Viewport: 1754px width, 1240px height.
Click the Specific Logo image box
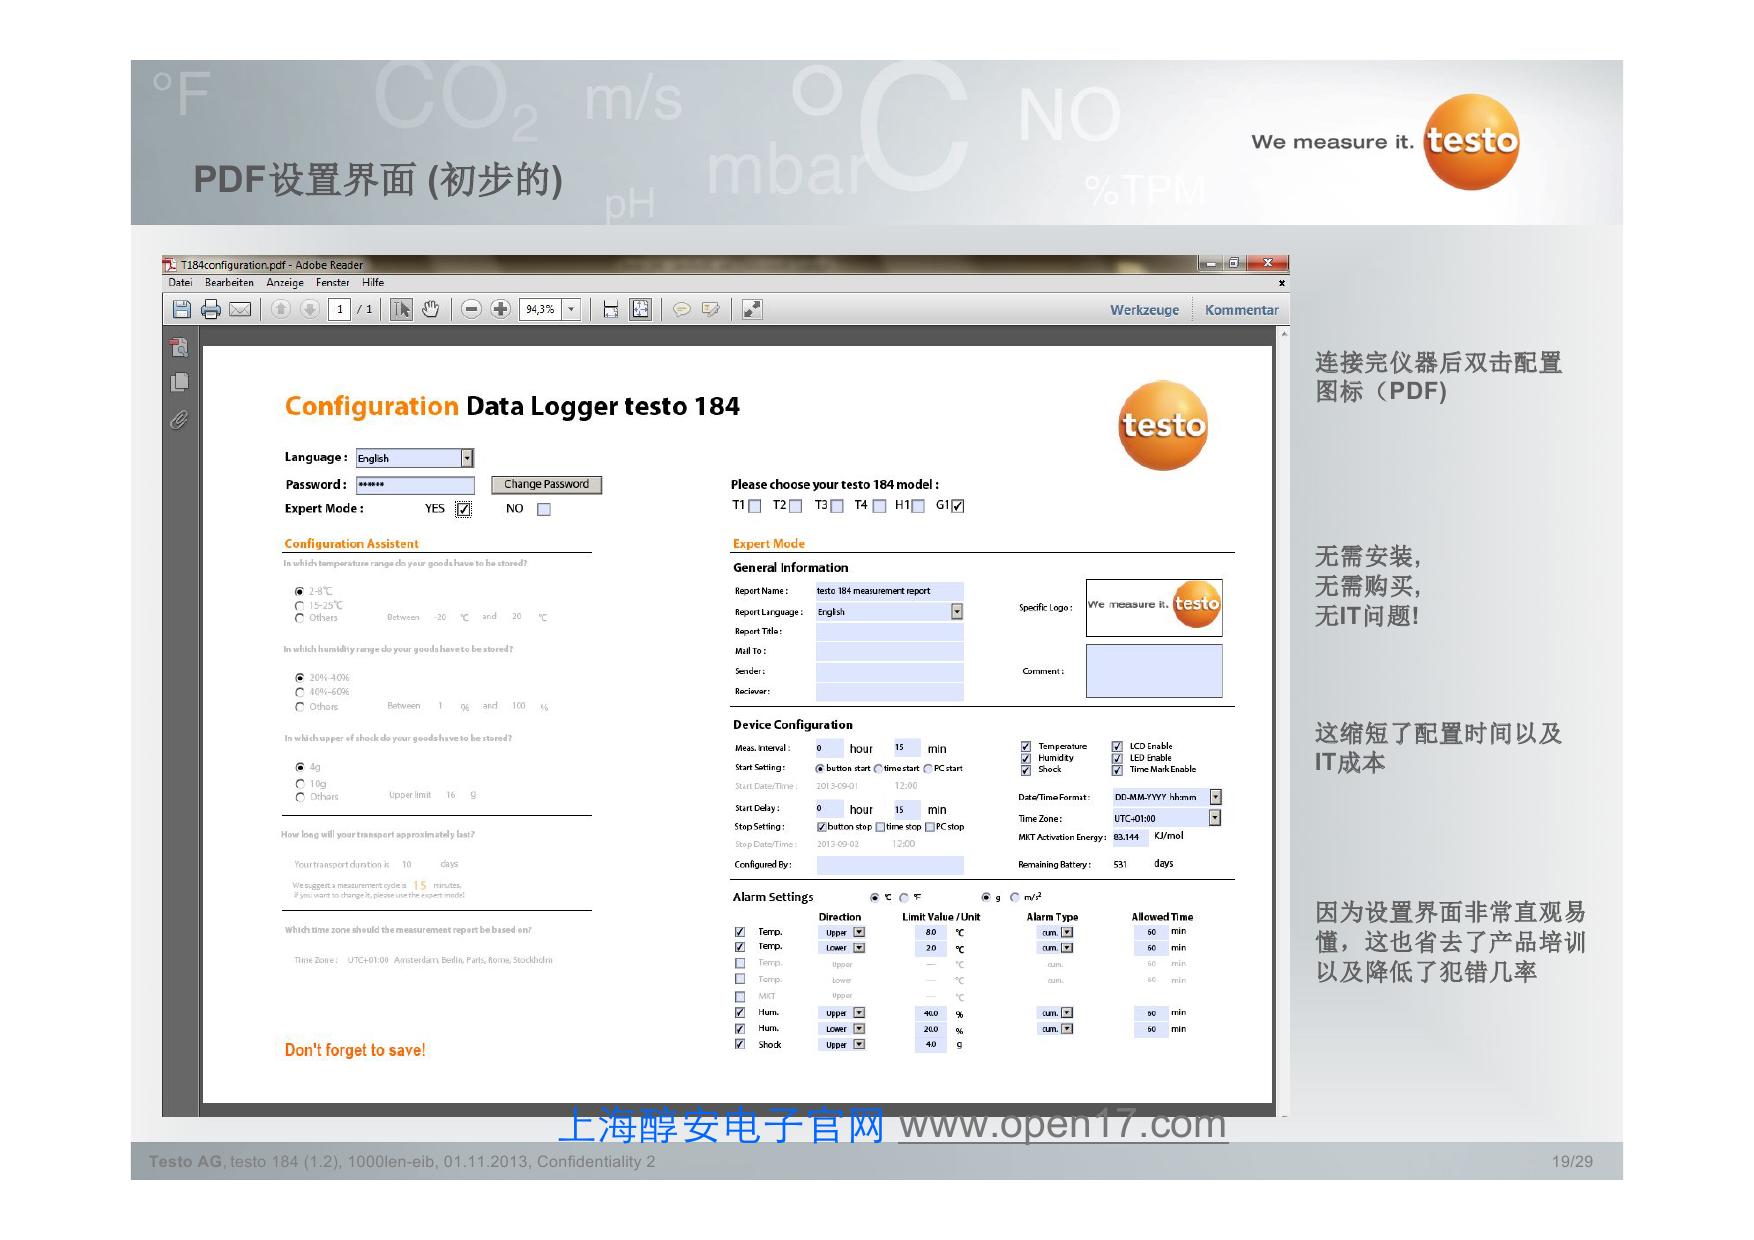(x=1154, y=607)
